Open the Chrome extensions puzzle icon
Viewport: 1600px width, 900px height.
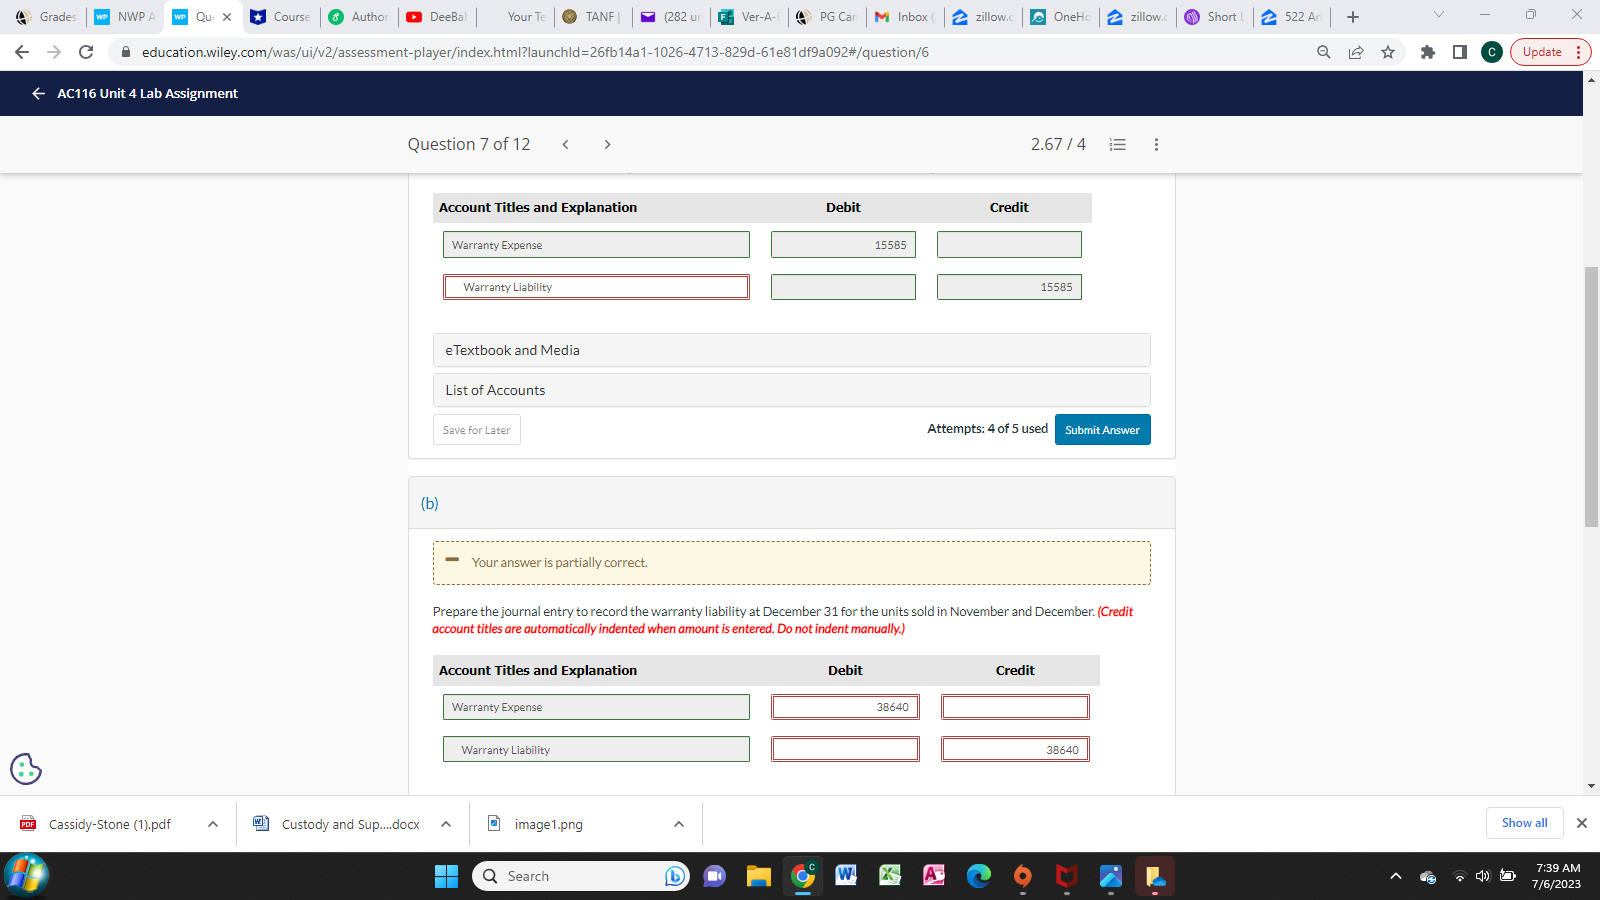pos(1428,52)
